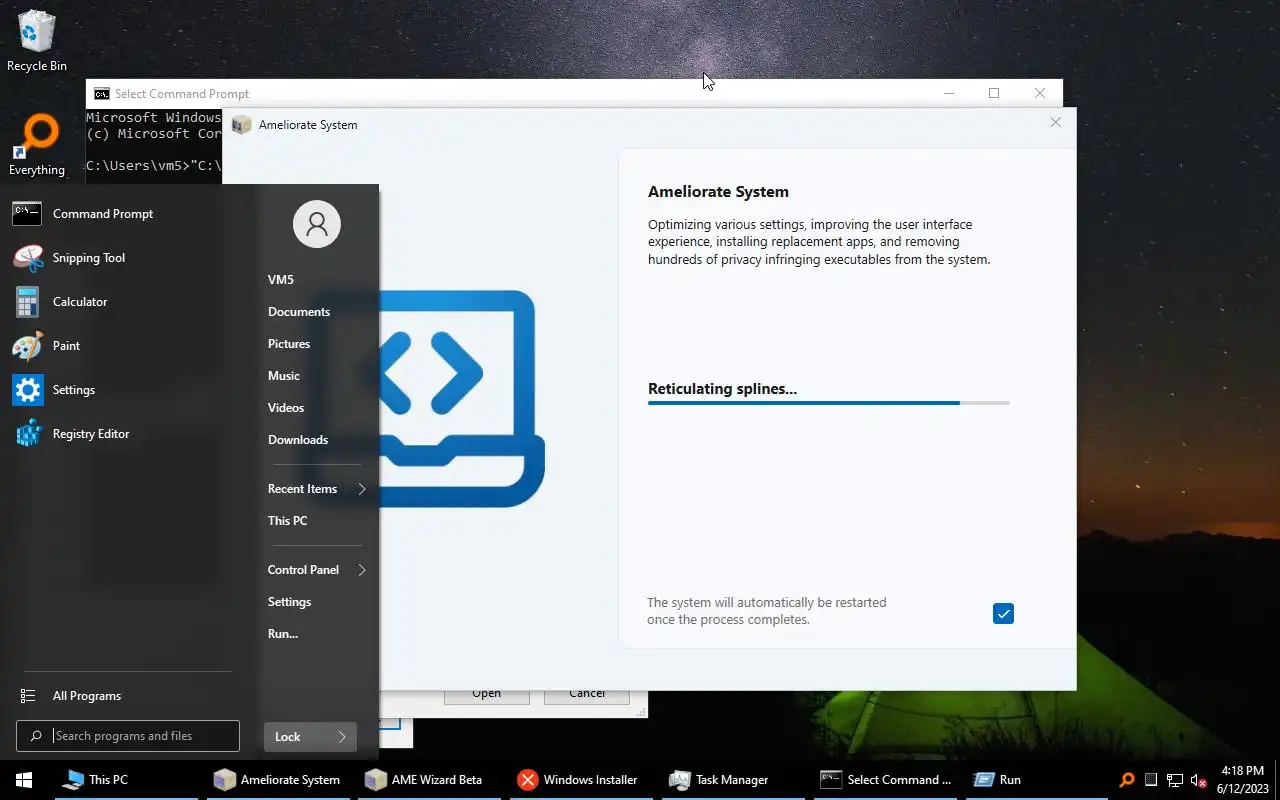This screenshot has width=1280, height=800.
Task: Close the Ameliorate System window
Action: pos(1055,123)
